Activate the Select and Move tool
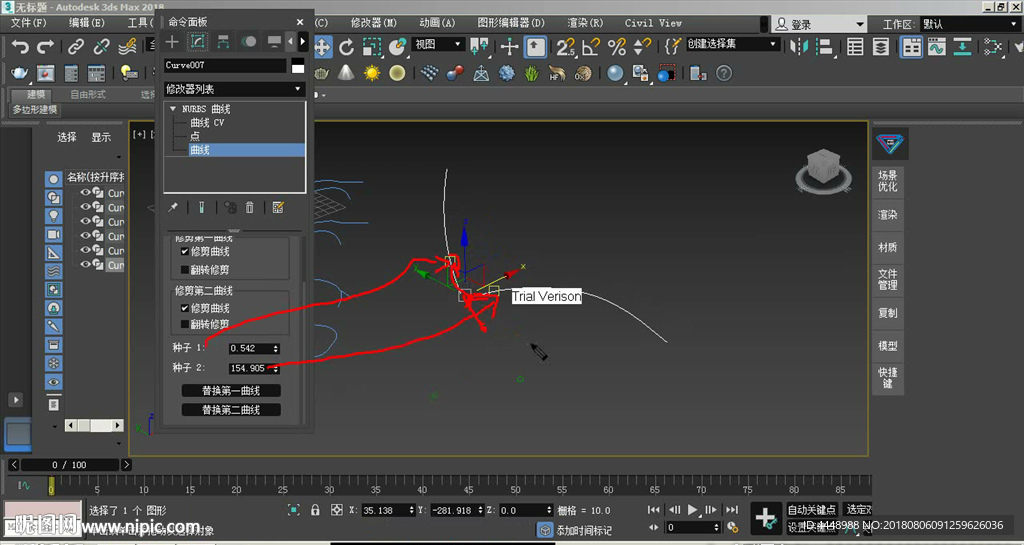 tap(323, 47)
